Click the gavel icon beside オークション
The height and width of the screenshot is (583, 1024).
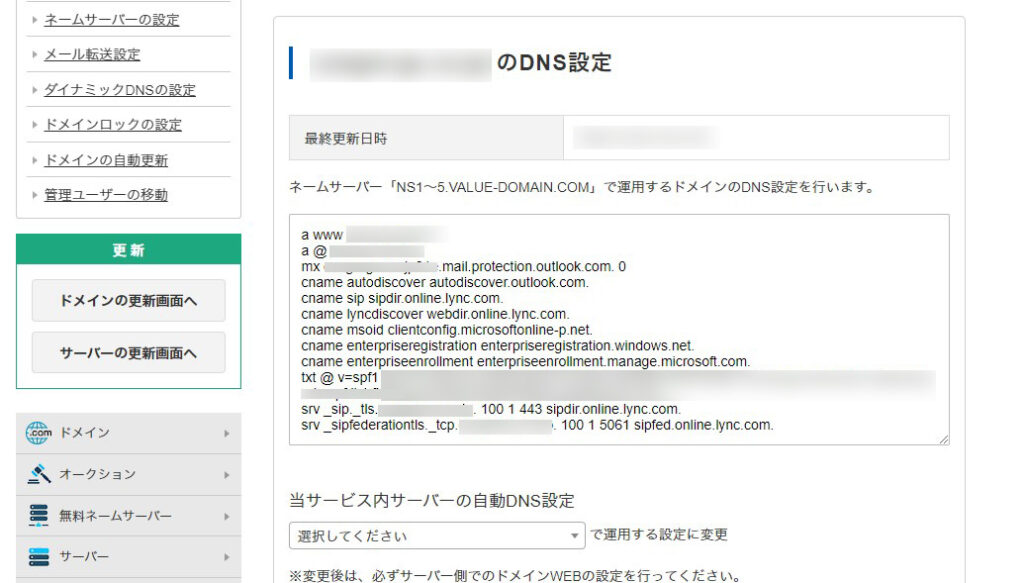(39, 475)
